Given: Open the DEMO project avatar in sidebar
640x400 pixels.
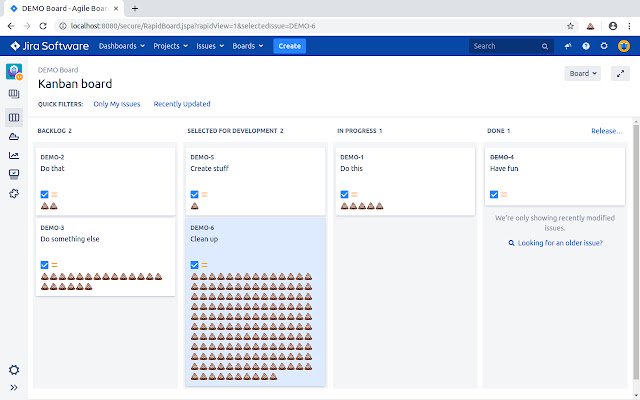Looking at the screenshot, I should [x=14, y=72].
